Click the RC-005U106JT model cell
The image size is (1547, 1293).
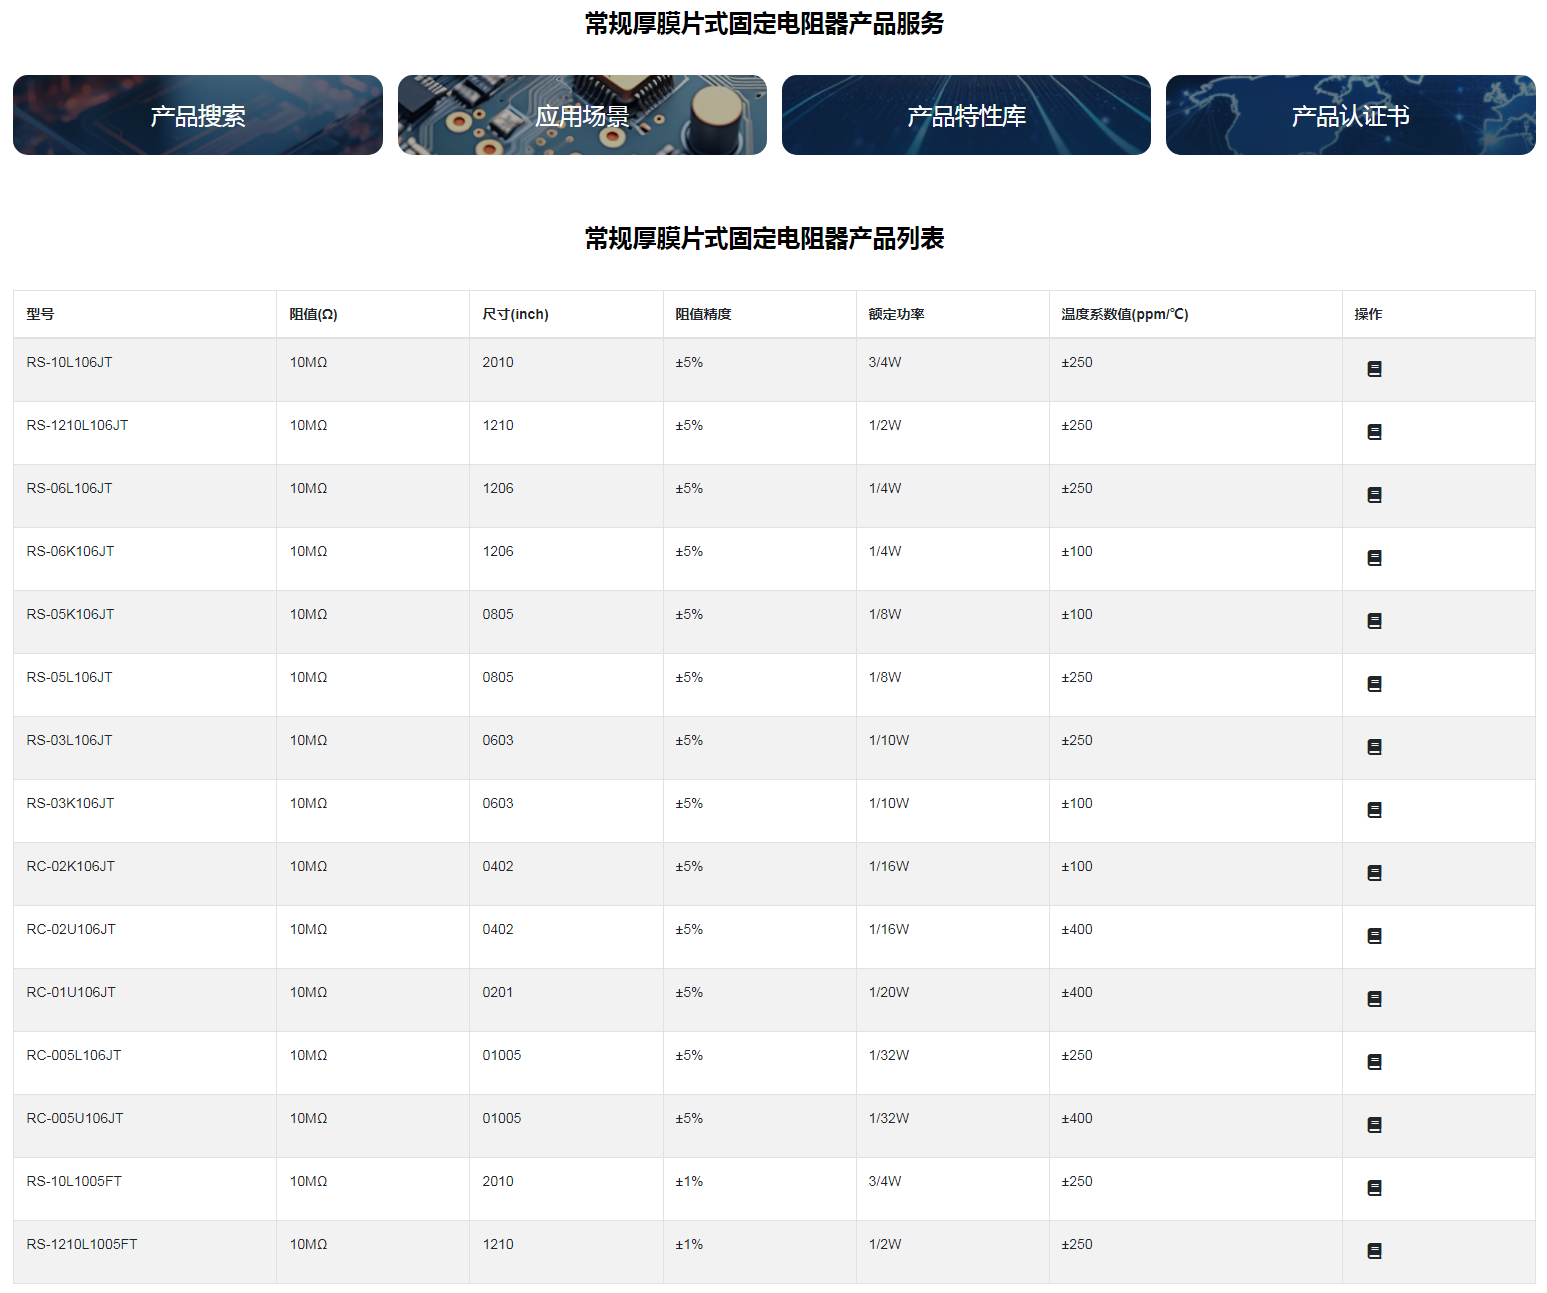[x=75, y=1118]
